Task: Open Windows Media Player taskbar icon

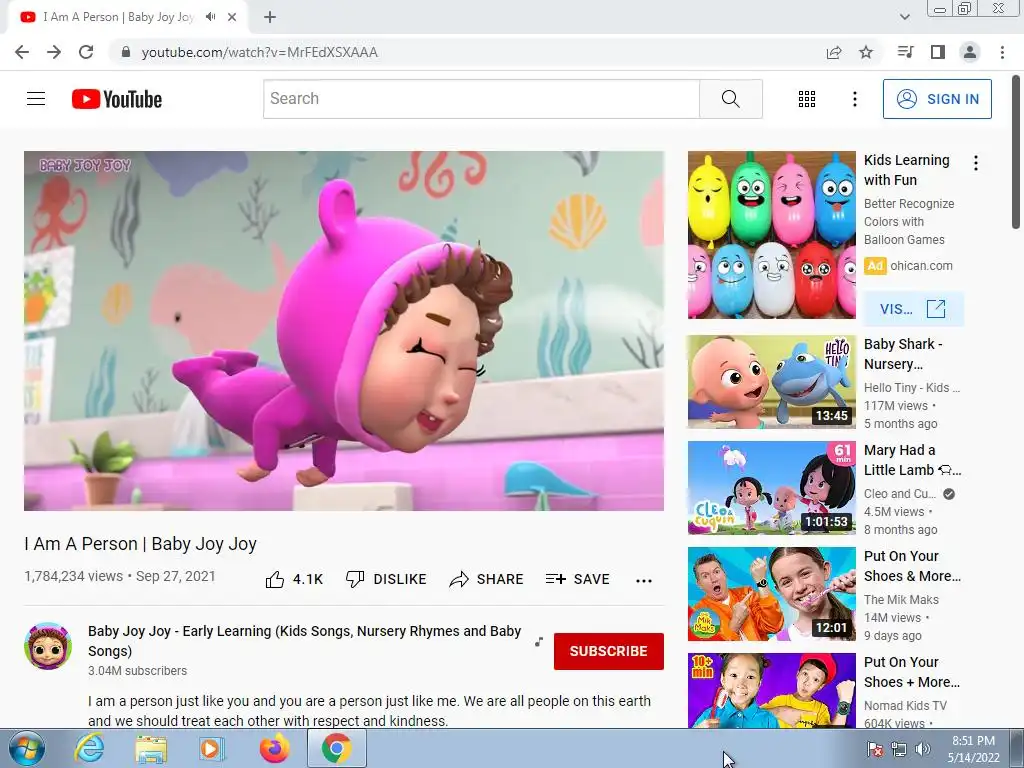Action: pyautogui.click(x=212, y=748)
